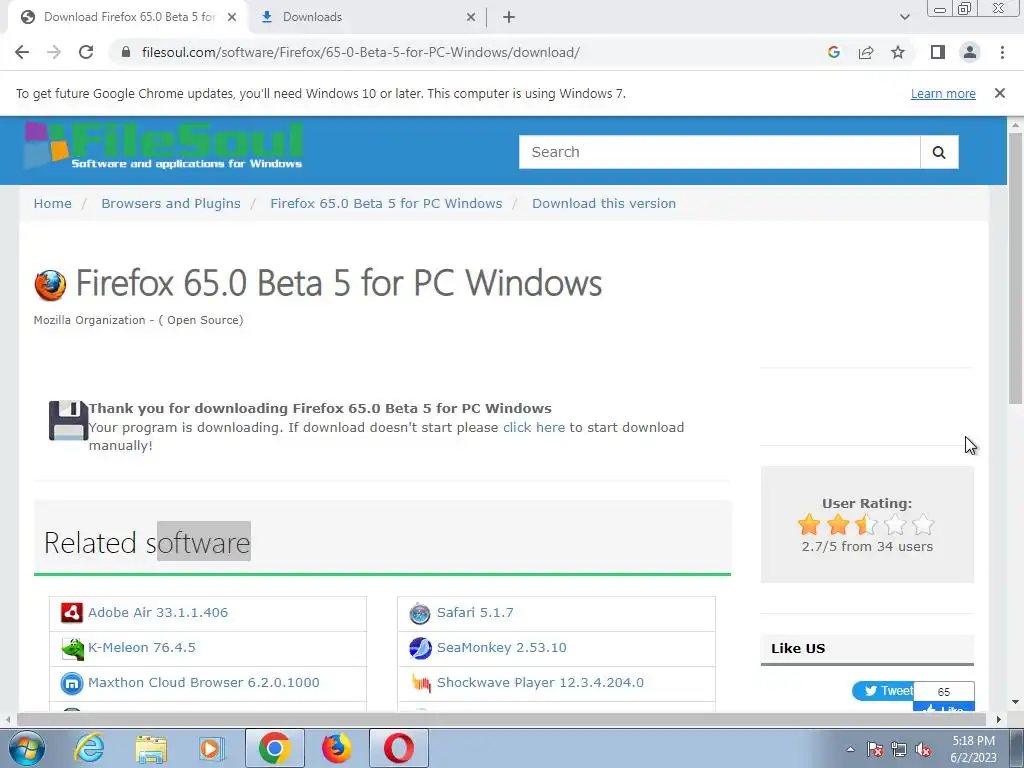Click the Tweet button
Image resolution: width=1024 pixels, height=768 pixels.
[884, 691]
